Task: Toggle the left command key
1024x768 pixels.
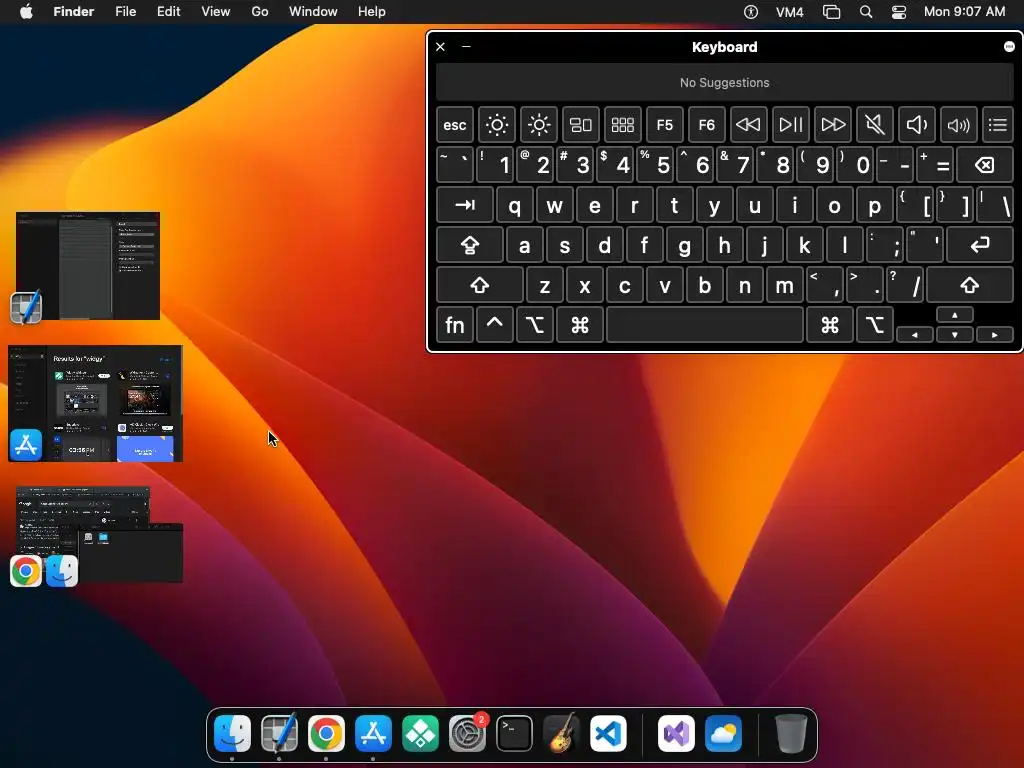Action: pos(580,325)
